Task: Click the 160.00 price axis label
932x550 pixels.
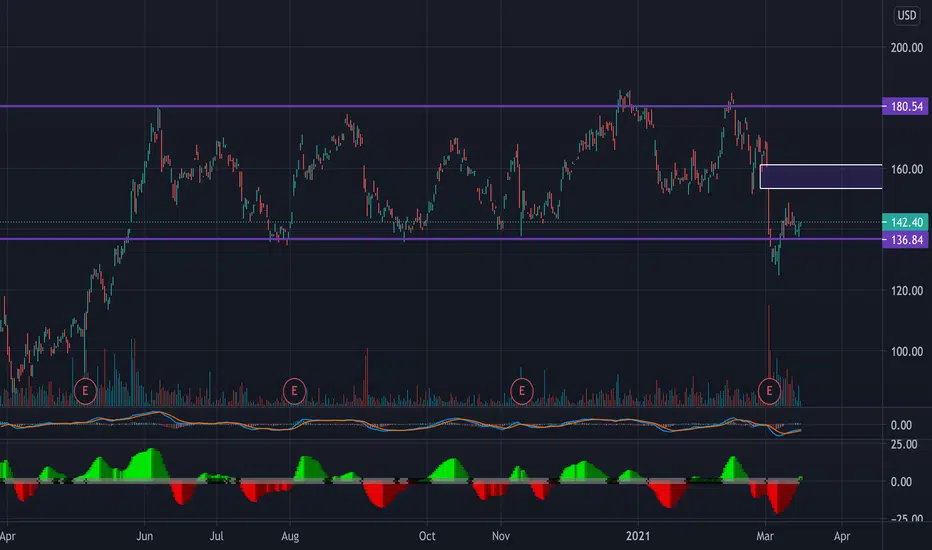Action: click(906, 169)
